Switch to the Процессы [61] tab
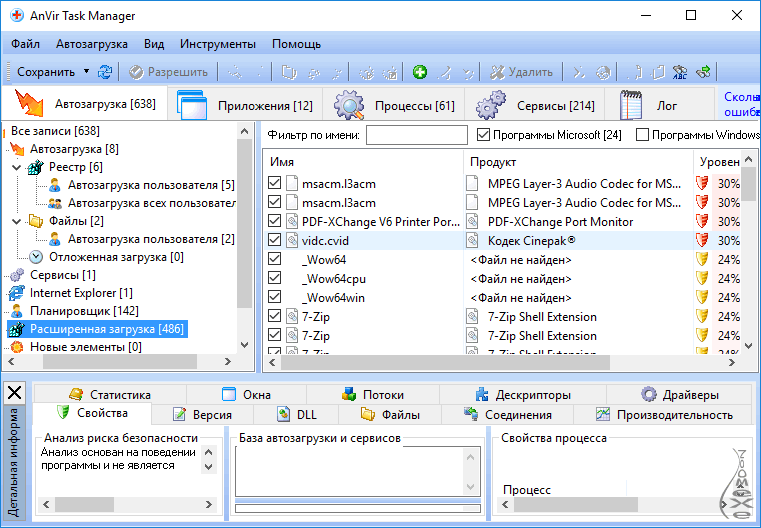This screenshot has width=761, height=528. [x=395, y=105]
